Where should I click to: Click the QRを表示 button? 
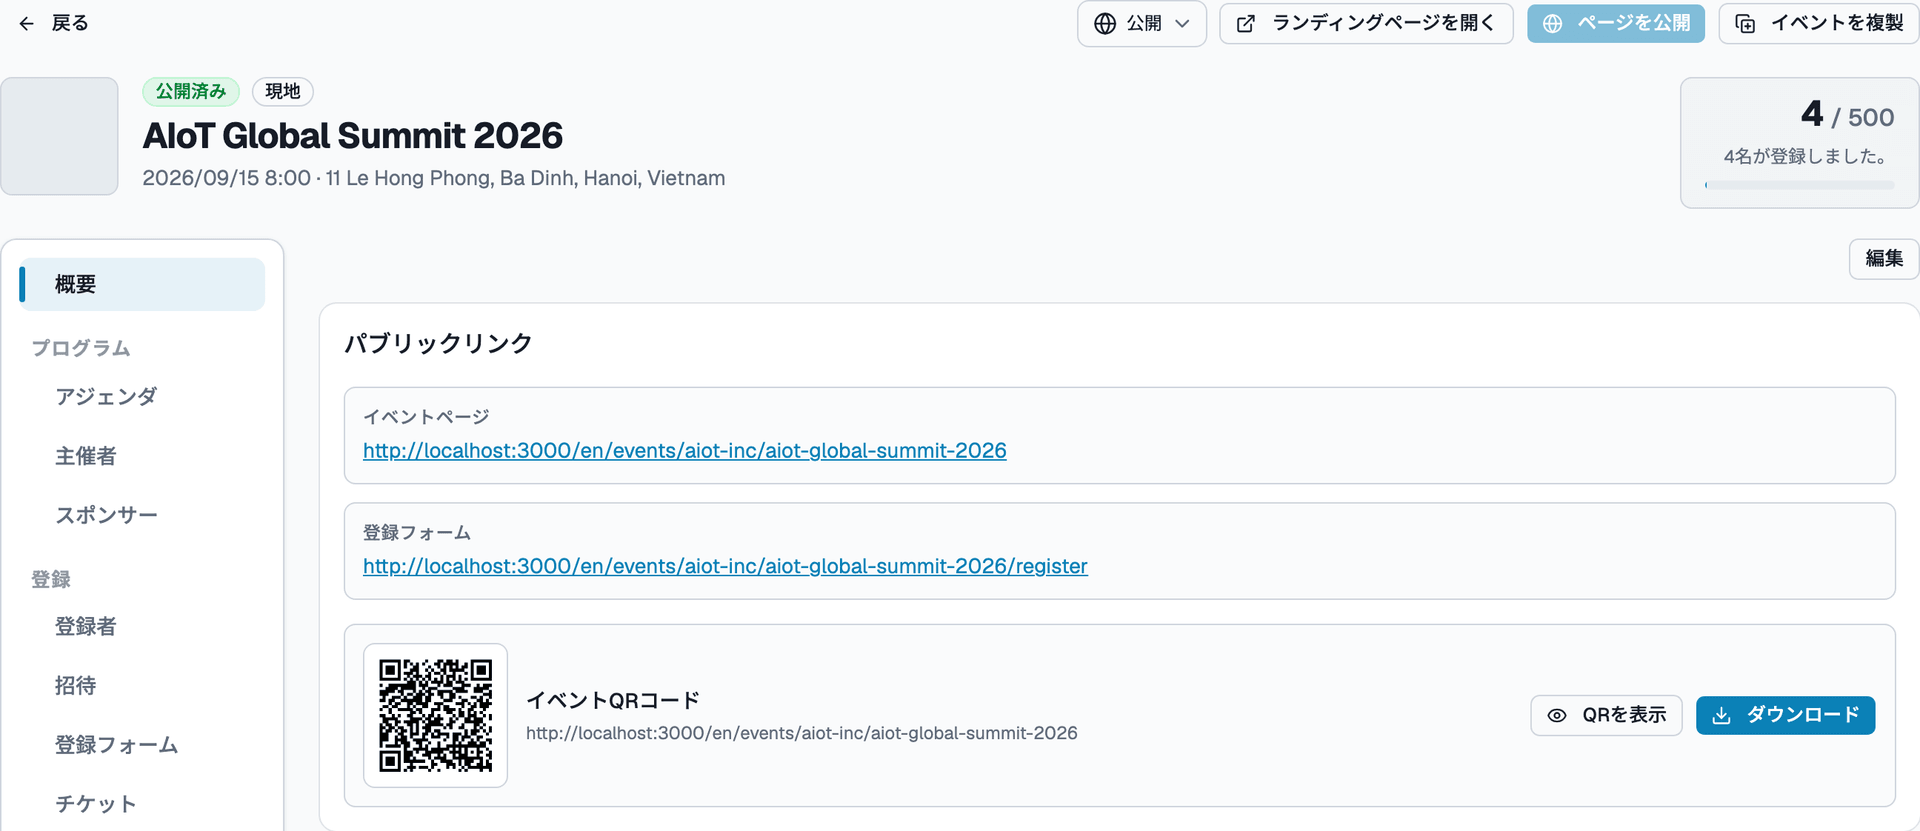click(1607, 715)
